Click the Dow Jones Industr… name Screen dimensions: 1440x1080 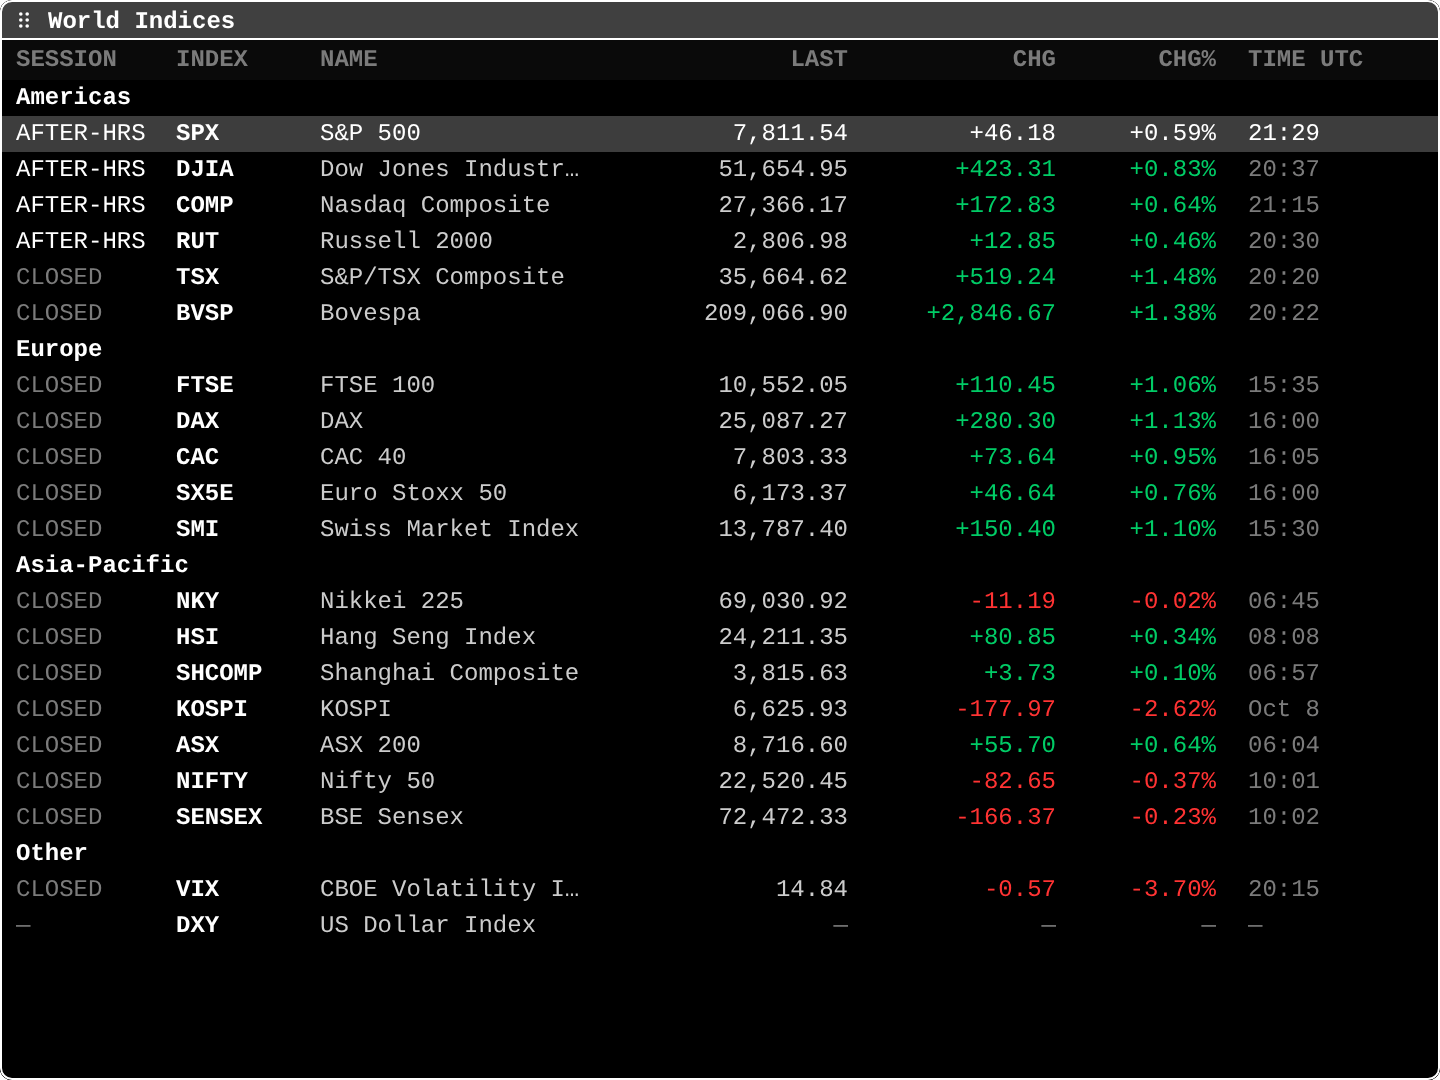pos(450,169)
